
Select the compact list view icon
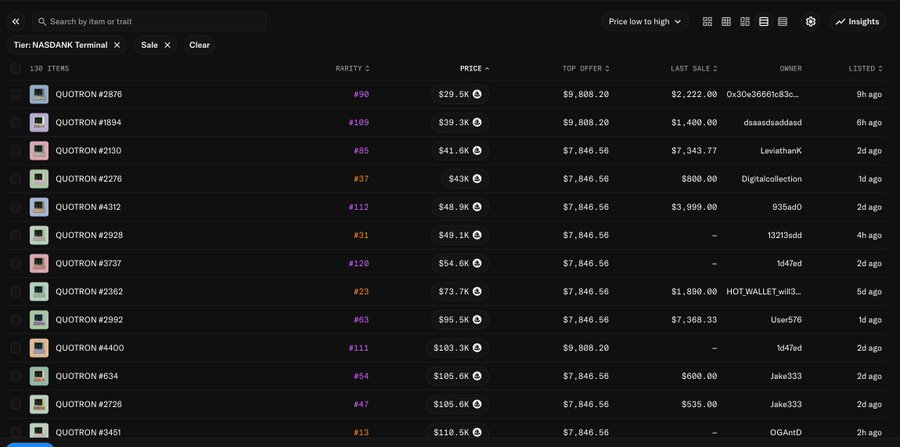pyautogui.click(x=782, y=21)
